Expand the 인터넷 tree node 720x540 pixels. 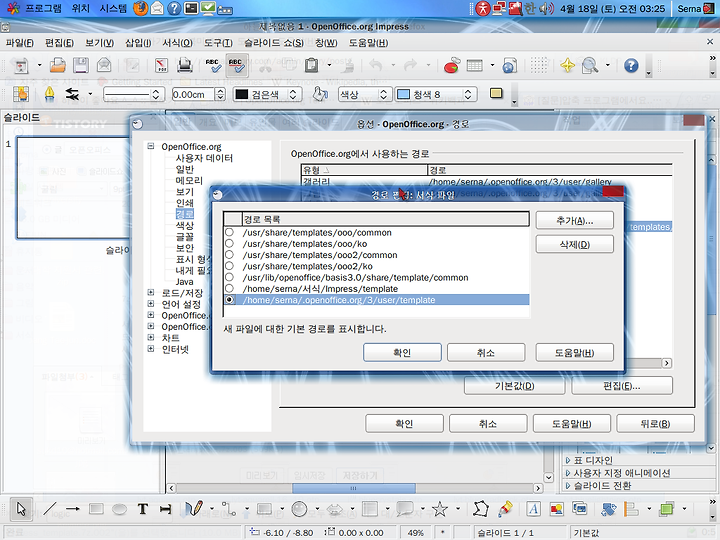click(151, 349)
